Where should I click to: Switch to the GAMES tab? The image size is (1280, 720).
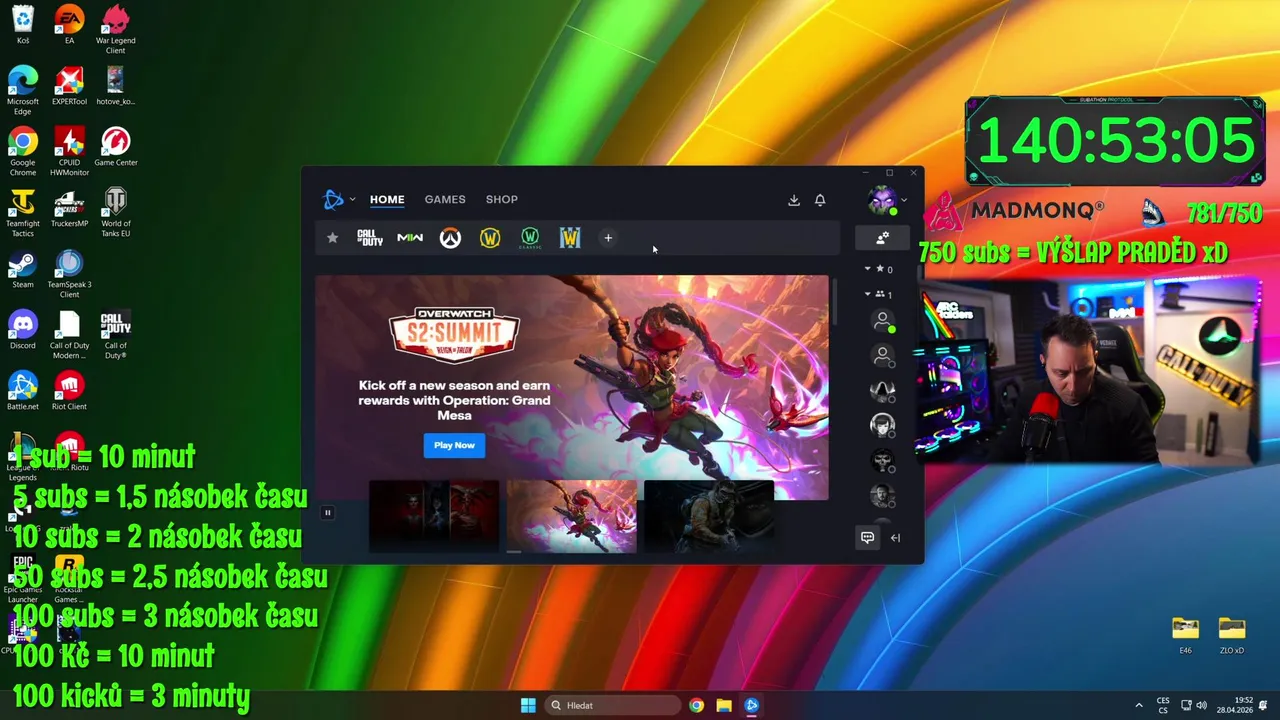(x=445, y=199)
